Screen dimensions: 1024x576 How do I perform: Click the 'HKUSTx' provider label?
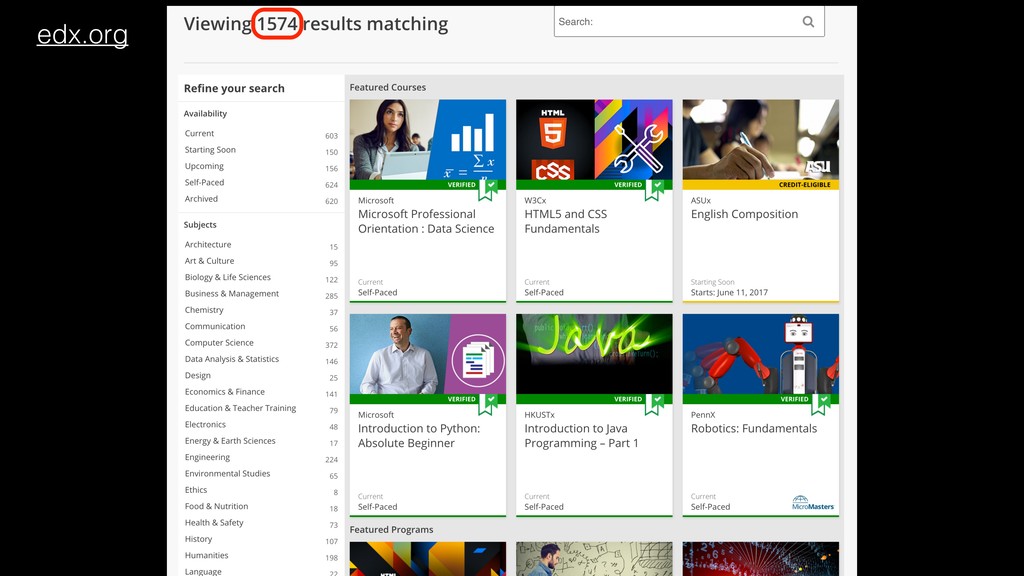(x=539, y=415)
